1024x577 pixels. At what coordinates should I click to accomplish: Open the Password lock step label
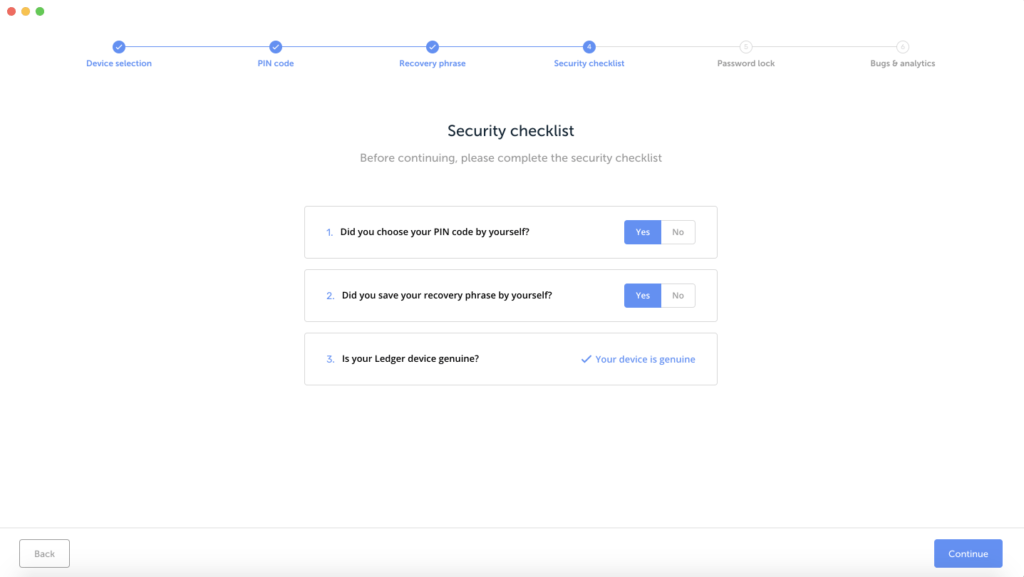746,63
